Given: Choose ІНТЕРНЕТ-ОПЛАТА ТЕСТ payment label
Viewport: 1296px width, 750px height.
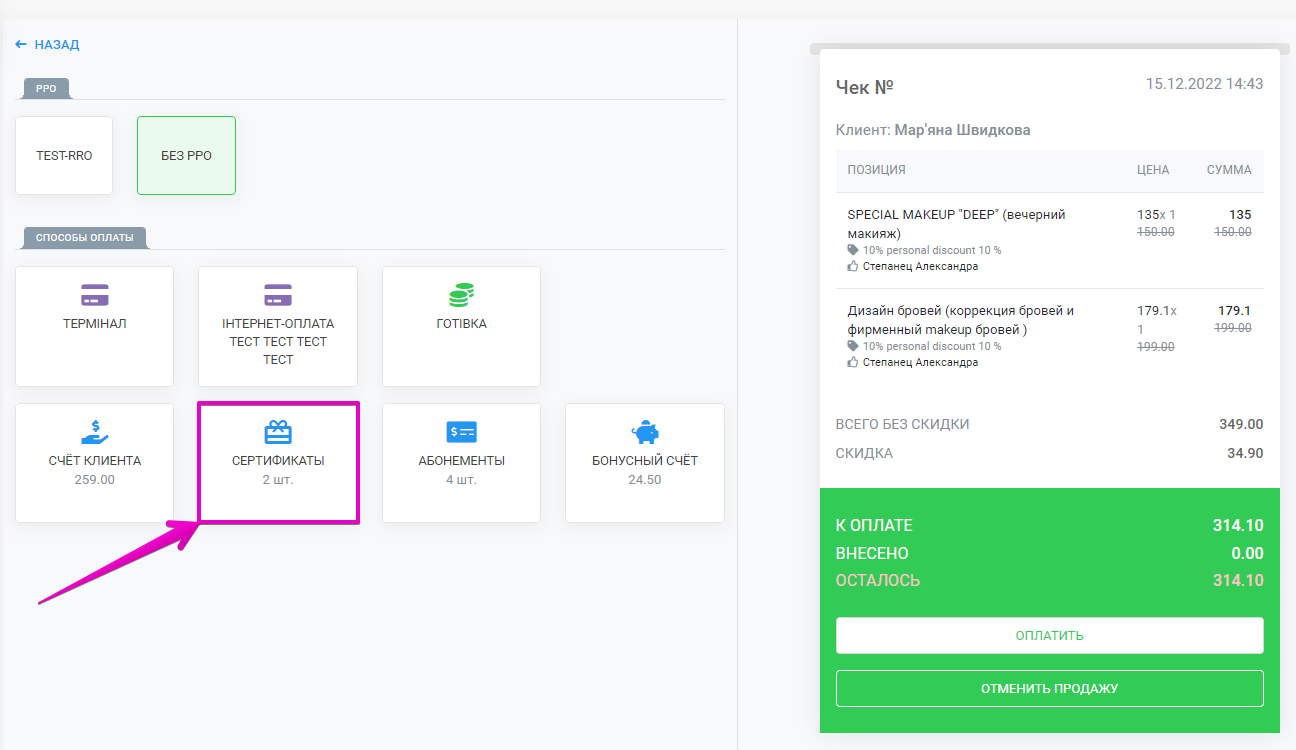Looking at the screenshot, I should [x=278, y=342].
